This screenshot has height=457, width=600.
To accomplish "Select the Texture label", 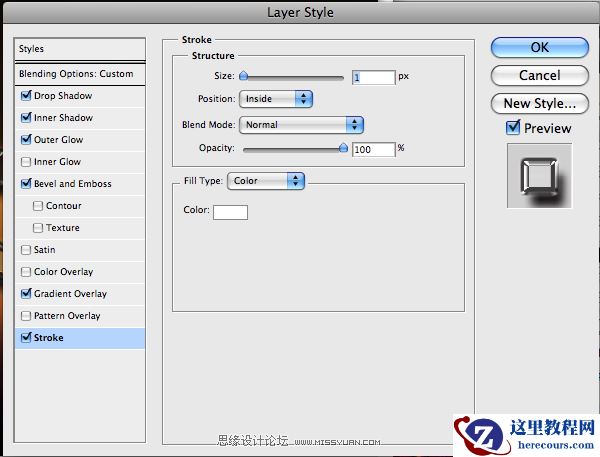I will (x=63, y=228).
